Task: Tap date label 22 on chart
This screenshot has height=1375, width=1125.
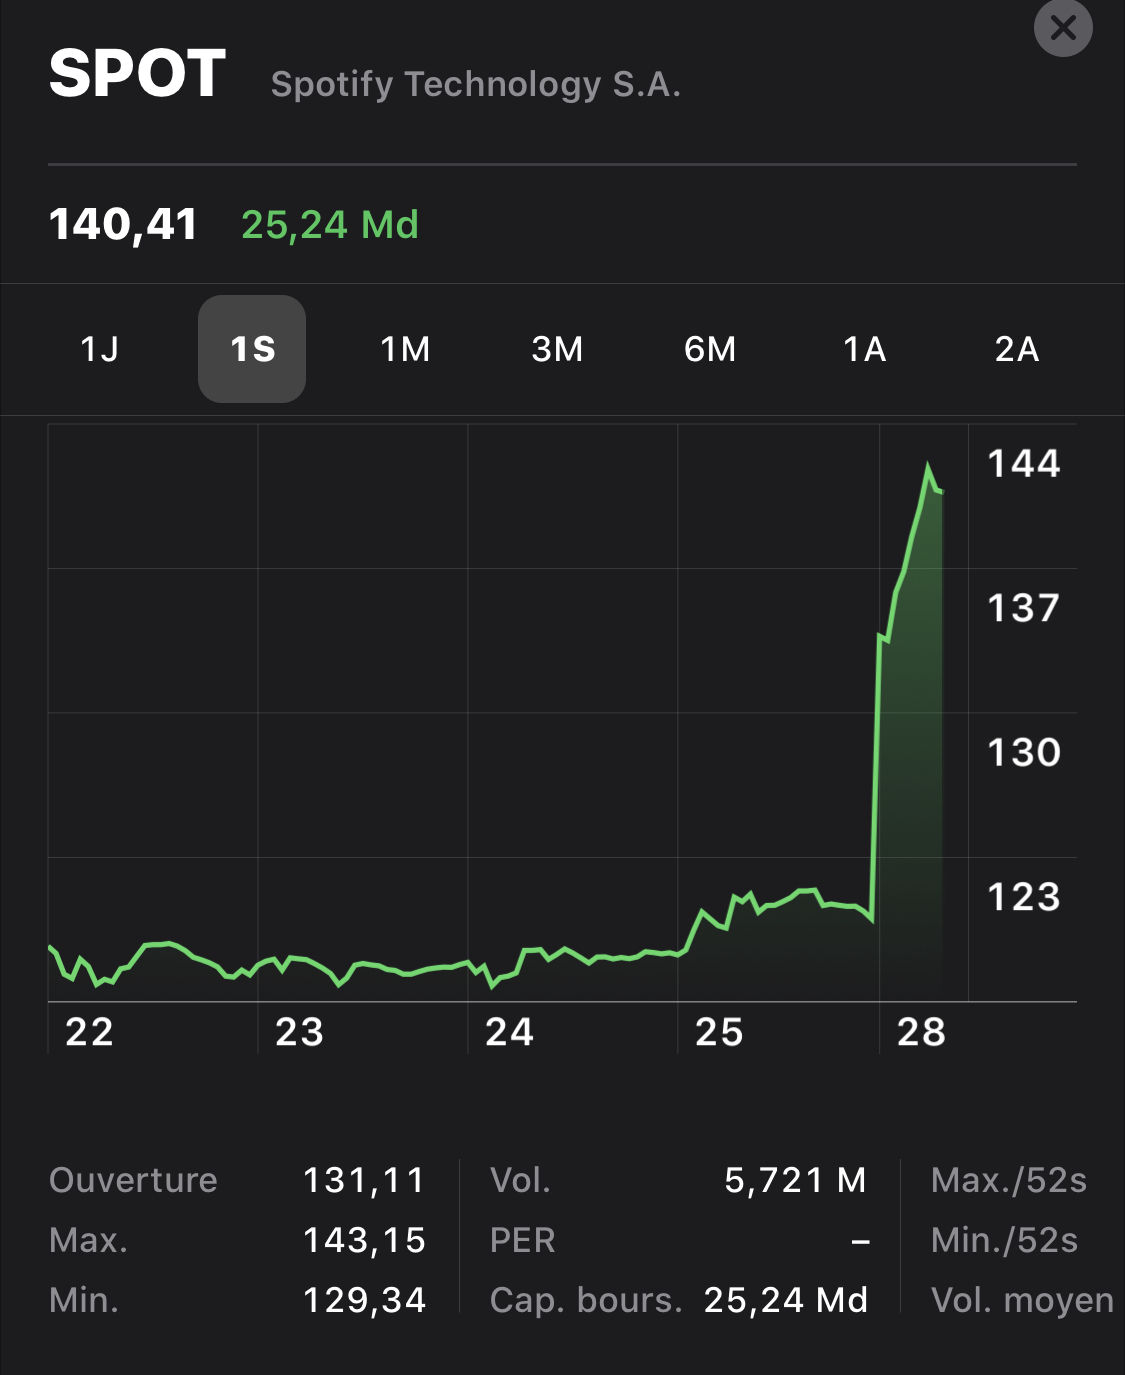Action: click(x=89, y=1032)
